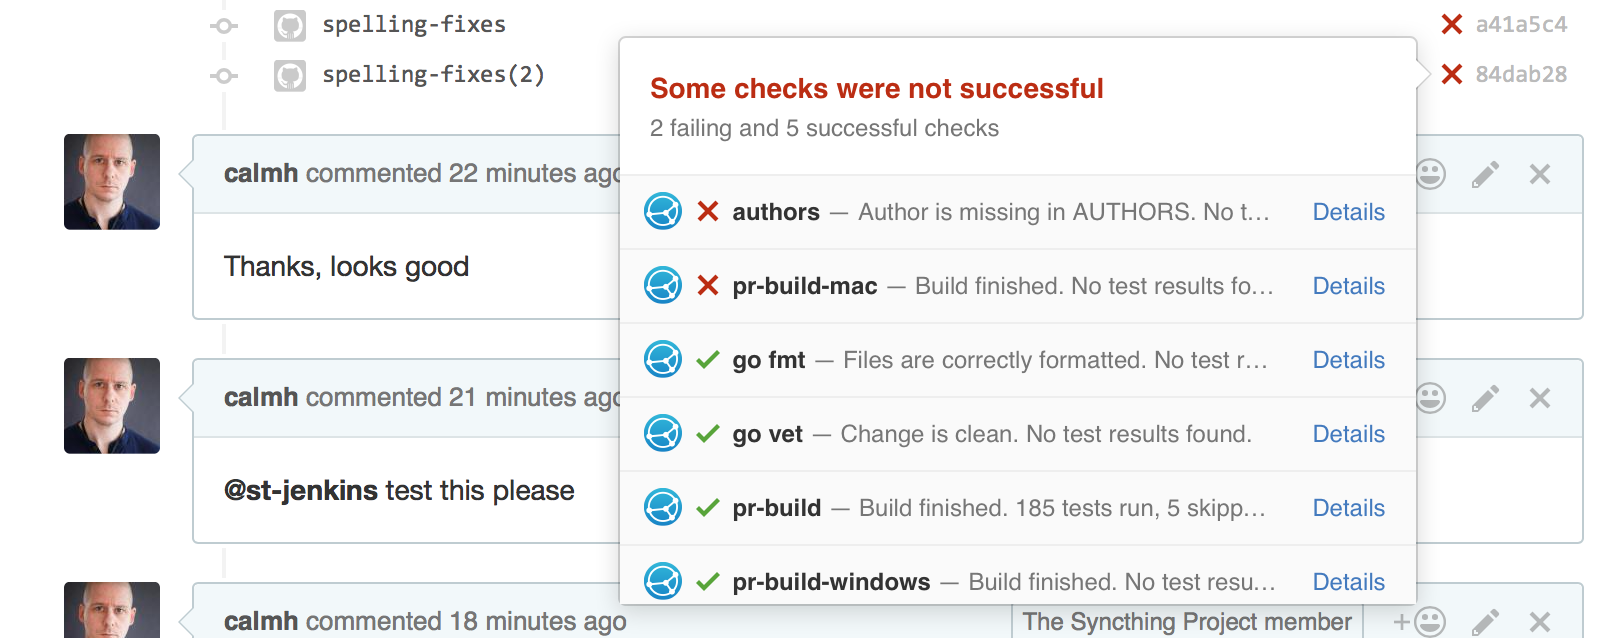
Task: Click the failed status X beside 84dab28
Action: (x=1452, y=74)
